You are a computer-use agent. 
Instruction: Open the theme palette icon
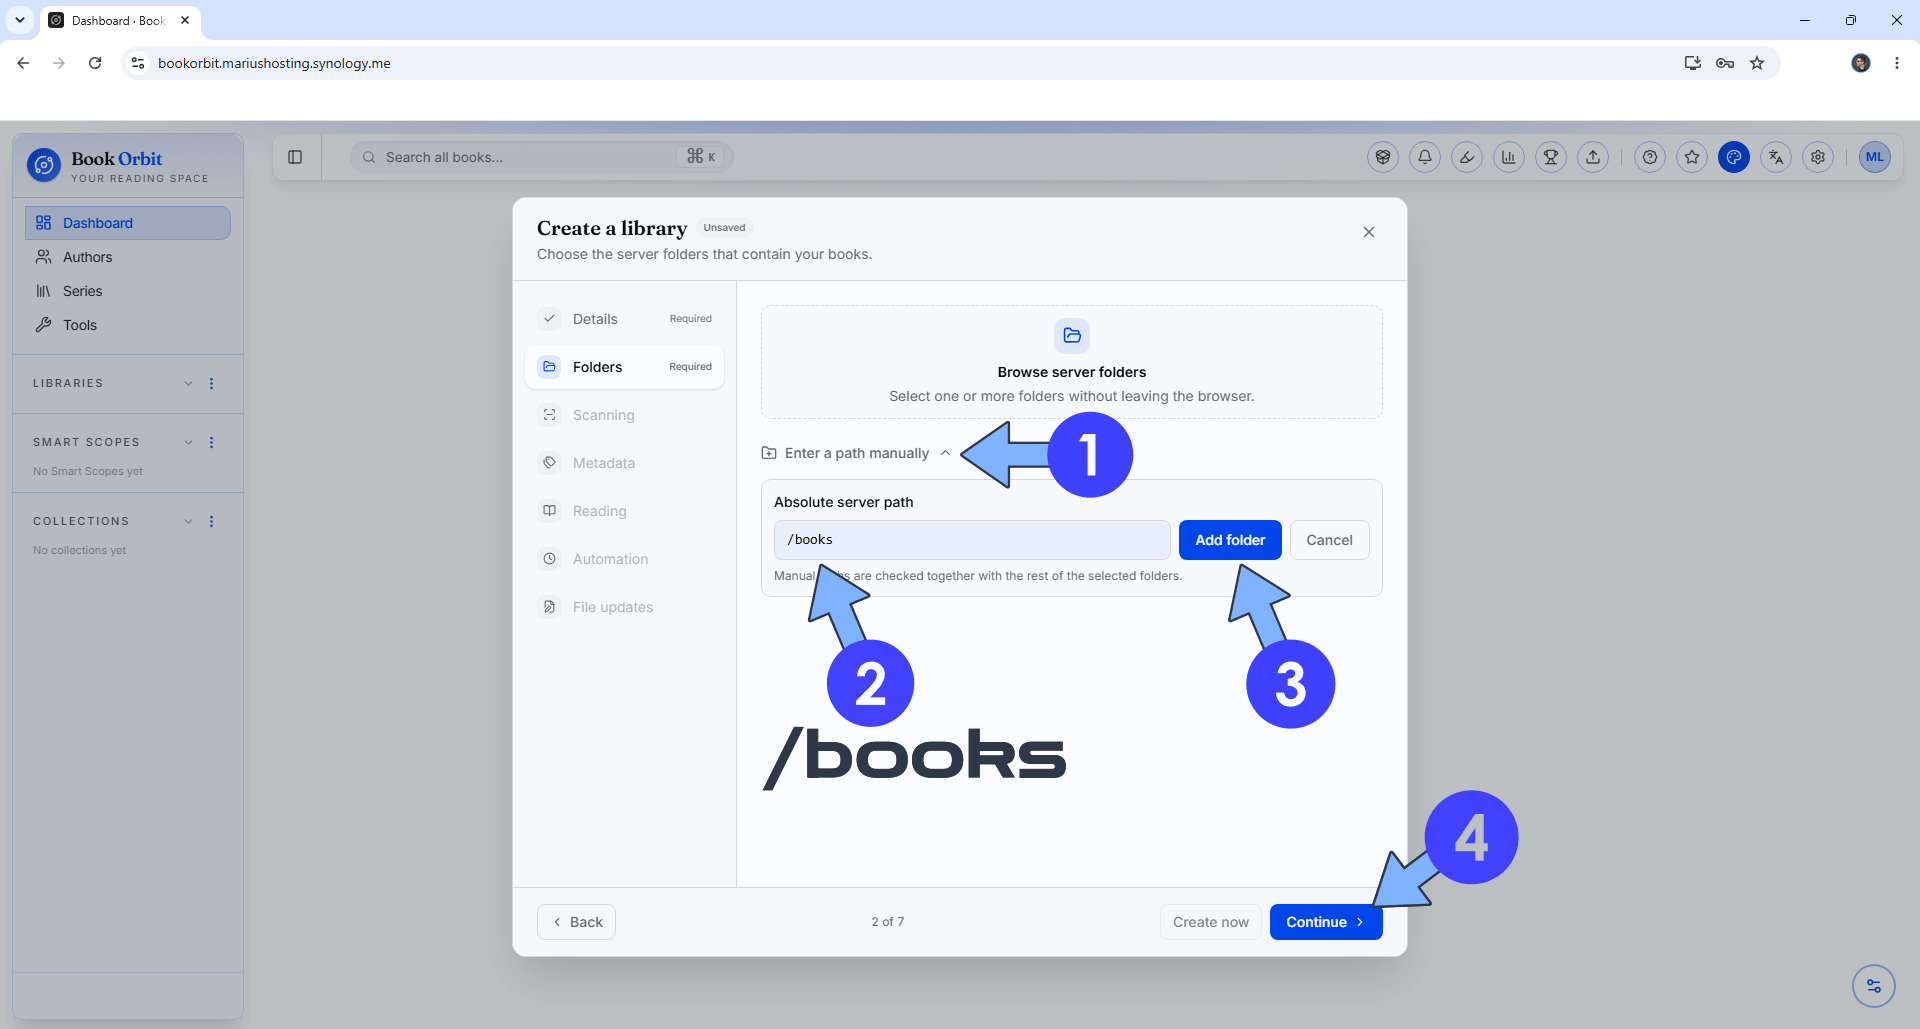1734,157
